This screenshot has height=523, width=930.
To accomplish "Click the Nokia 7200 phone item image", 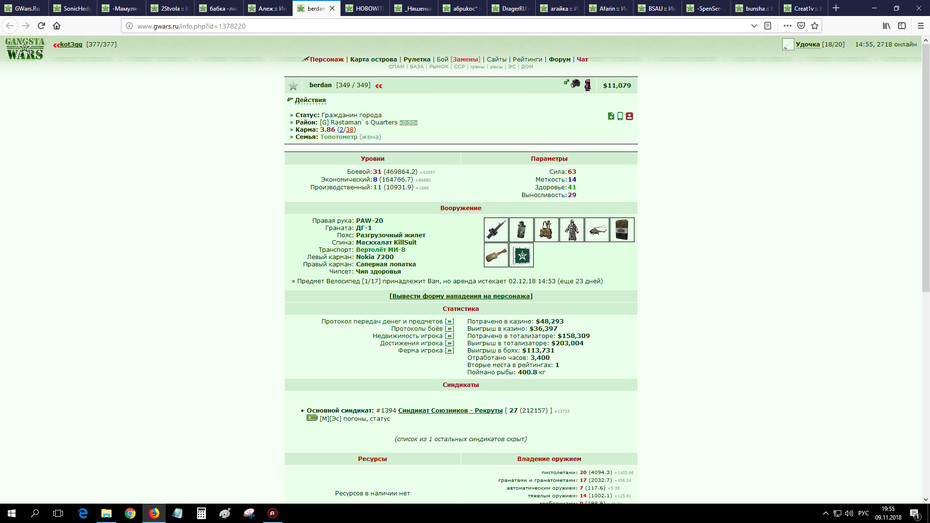I will click(x=622, y=230).
